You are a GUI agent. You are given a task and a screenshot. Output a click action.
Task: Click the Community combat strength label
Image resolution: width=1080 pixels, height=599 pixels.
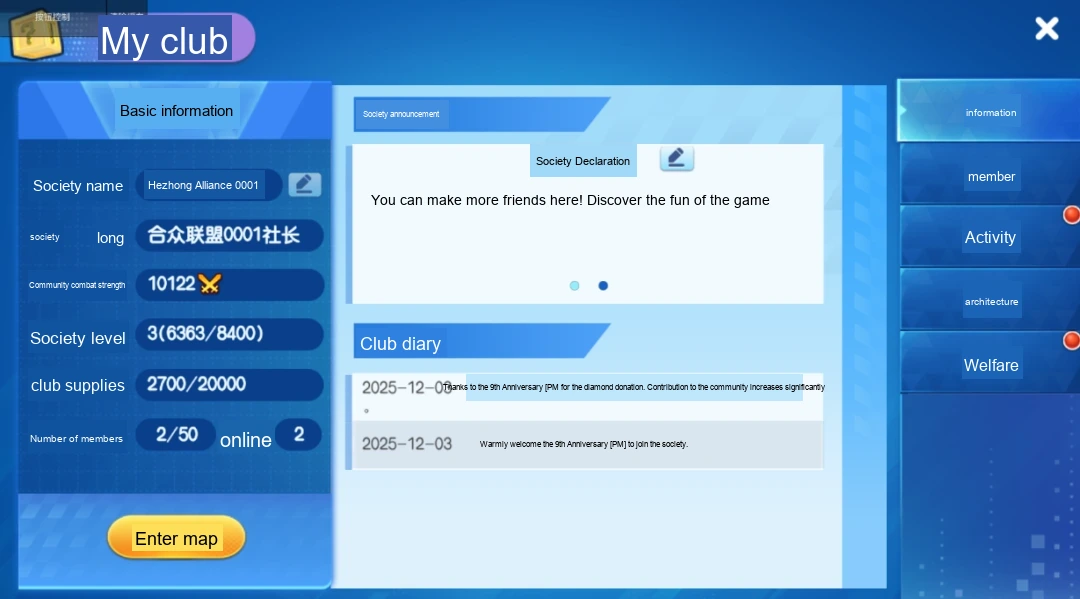click(x=77, y=285)
